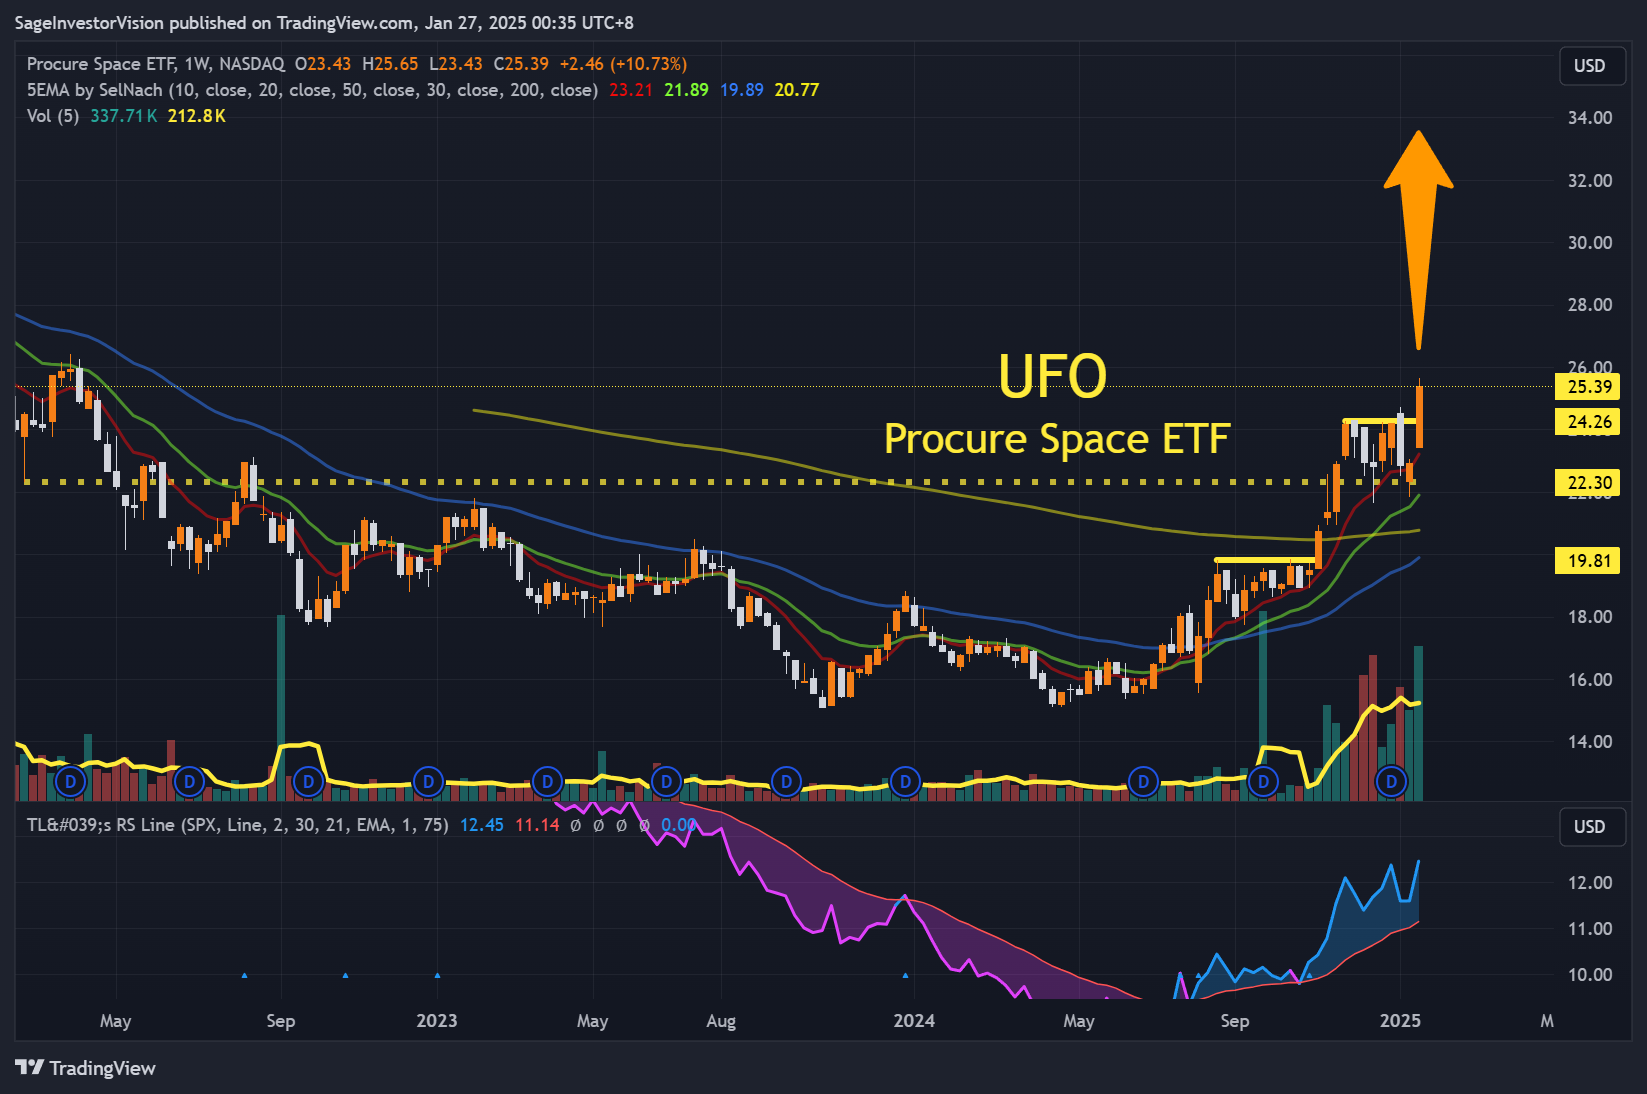Click the volume average value '212.8K'
1647x1094 pixels.
point(197,116)
